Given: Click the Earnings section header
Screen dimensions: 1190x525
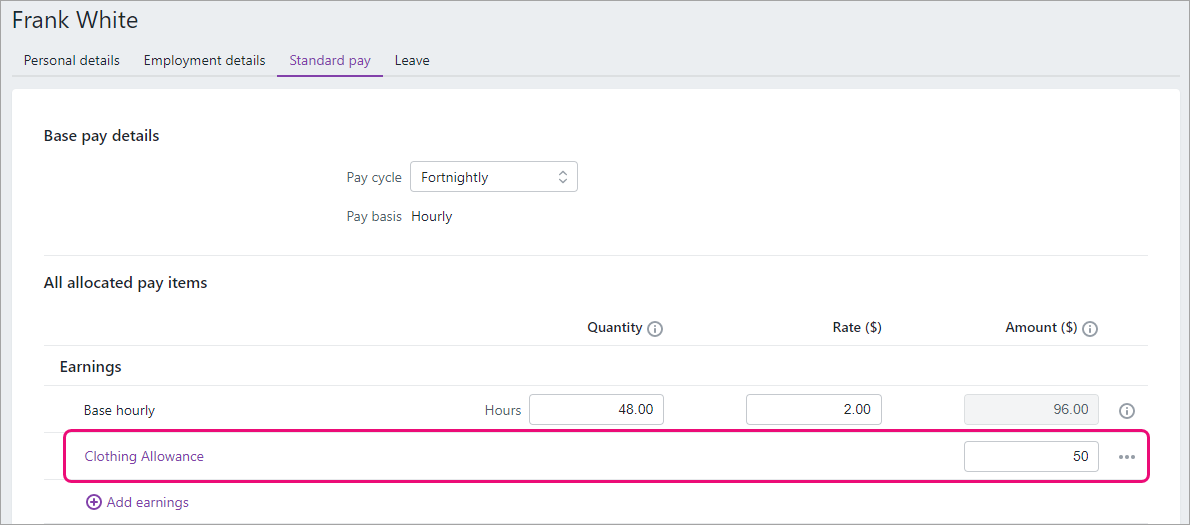Looking at the screenshot, I should coord(91,367).
